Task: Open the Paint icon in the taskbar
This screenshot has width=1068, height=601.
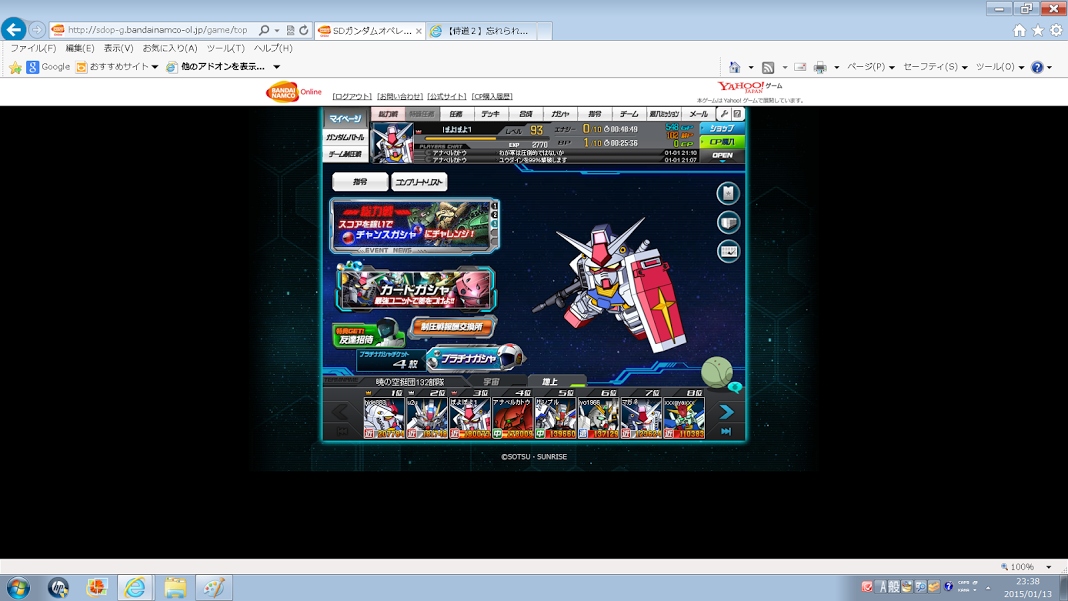Action: [x=214, y=587]
